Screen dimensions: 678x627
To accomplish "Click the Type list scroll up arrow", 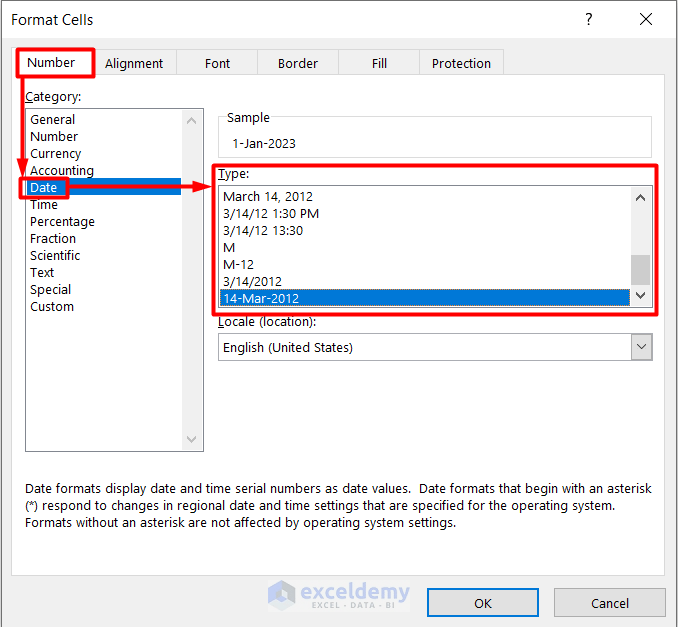I will (x=640, y=198).
